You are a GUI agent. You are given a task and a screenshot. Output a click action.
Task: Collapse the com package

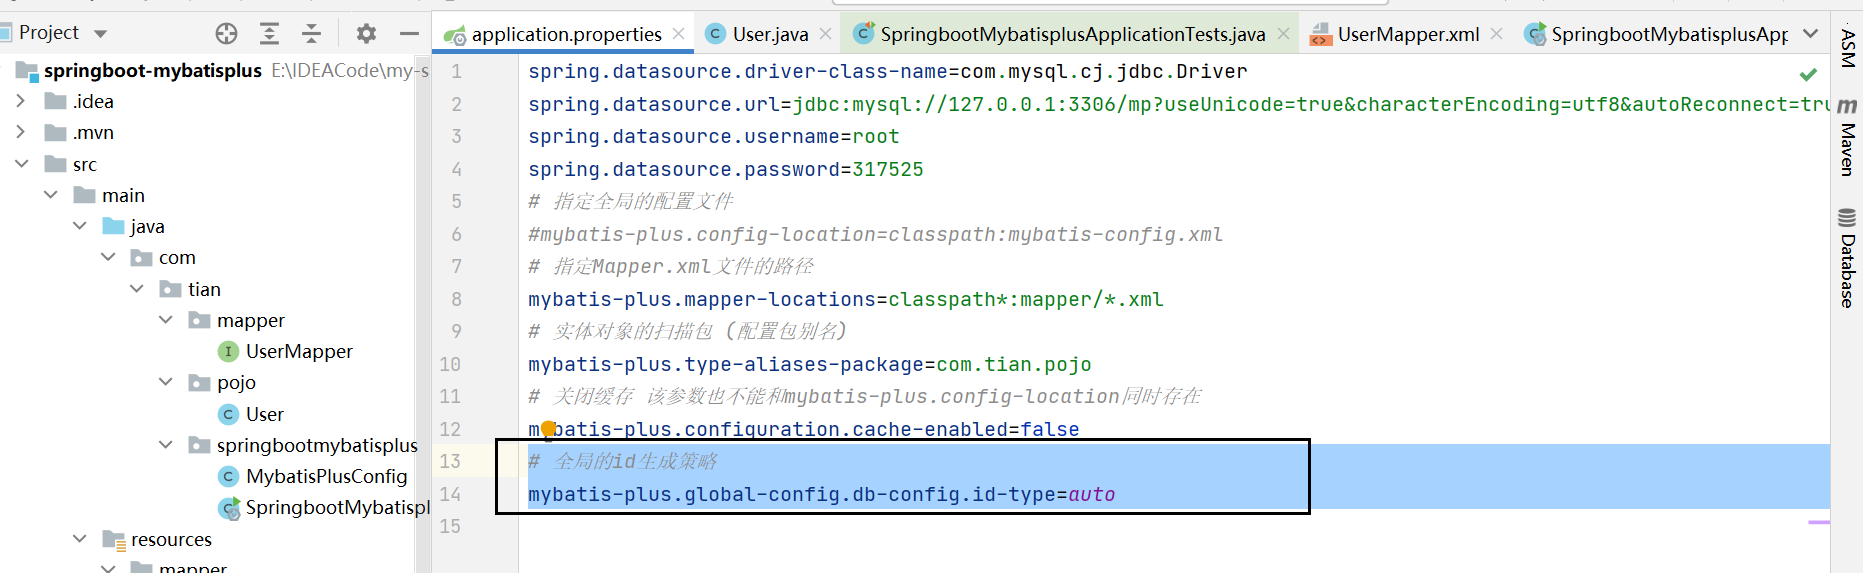coord(108,257)
